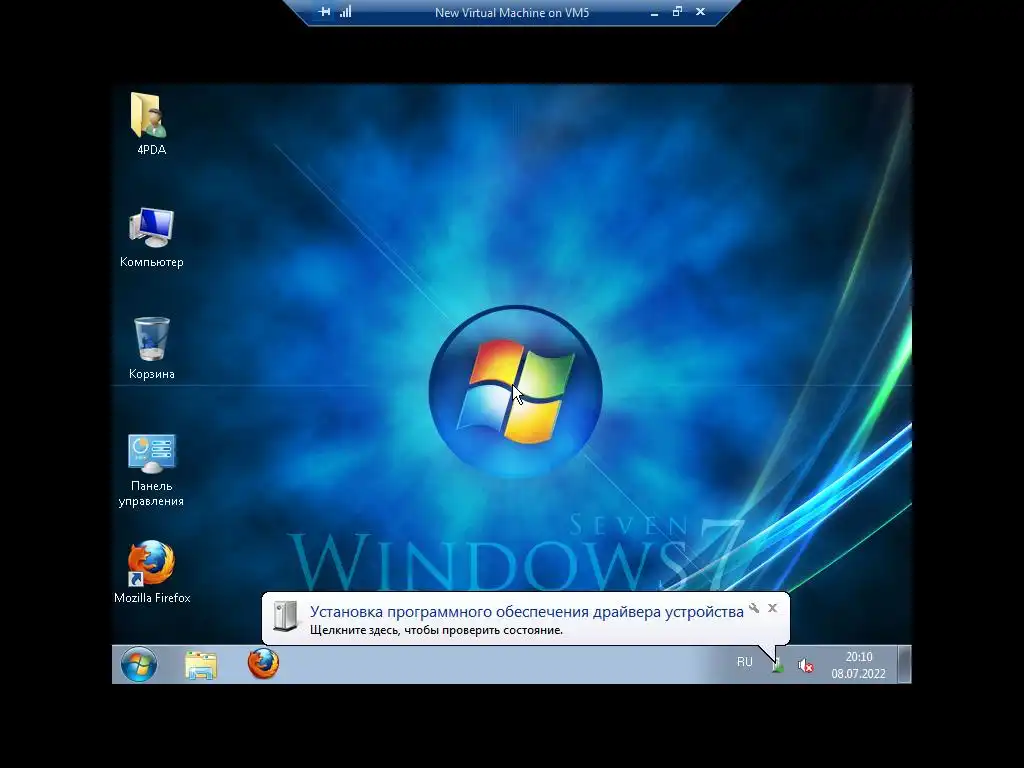1024x768 pixels.
Task: Click the signal bars icon in VM toolbar
Action: [x=345, y=12]
